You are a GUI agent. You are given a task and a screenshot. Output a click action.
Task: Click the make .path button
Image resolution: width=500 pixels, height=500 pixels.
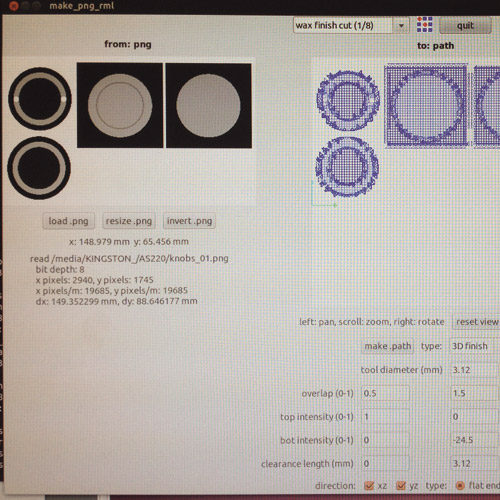coord(388,346)
